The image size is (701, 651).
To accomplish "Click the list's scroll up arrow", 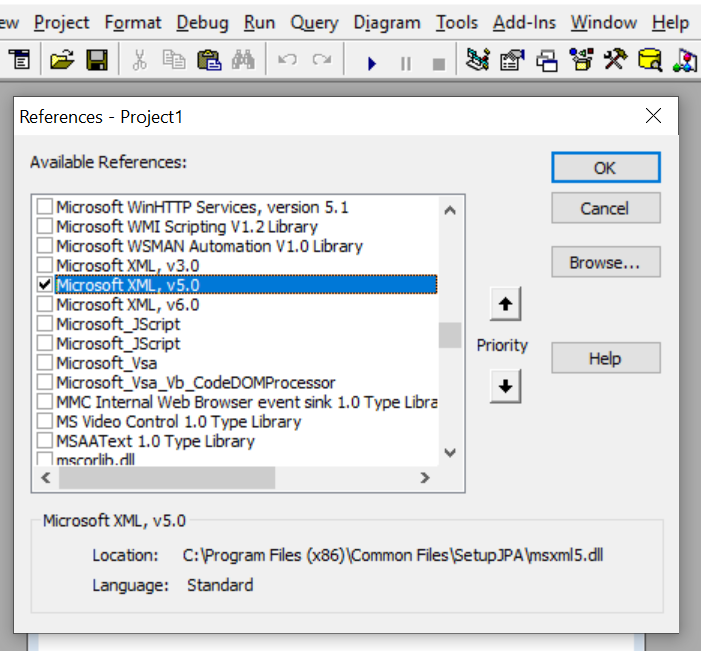I will pyautogui.click(x=450, y=210).
